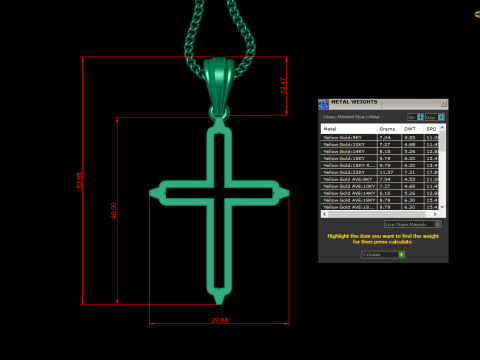Toggle the User option in Metal Weights
Image resolution: width=480 pixels, height=360 pixels.
435,117
